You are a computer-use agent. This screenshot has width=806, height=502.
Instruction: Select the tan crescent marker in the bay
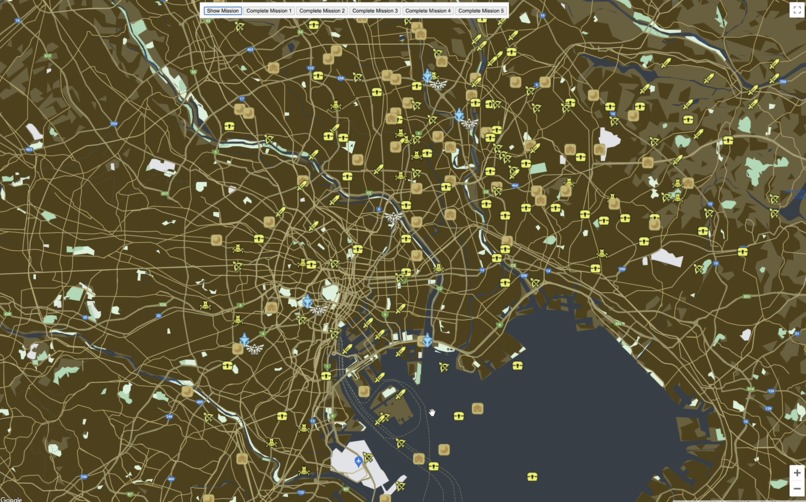(444, 450)
